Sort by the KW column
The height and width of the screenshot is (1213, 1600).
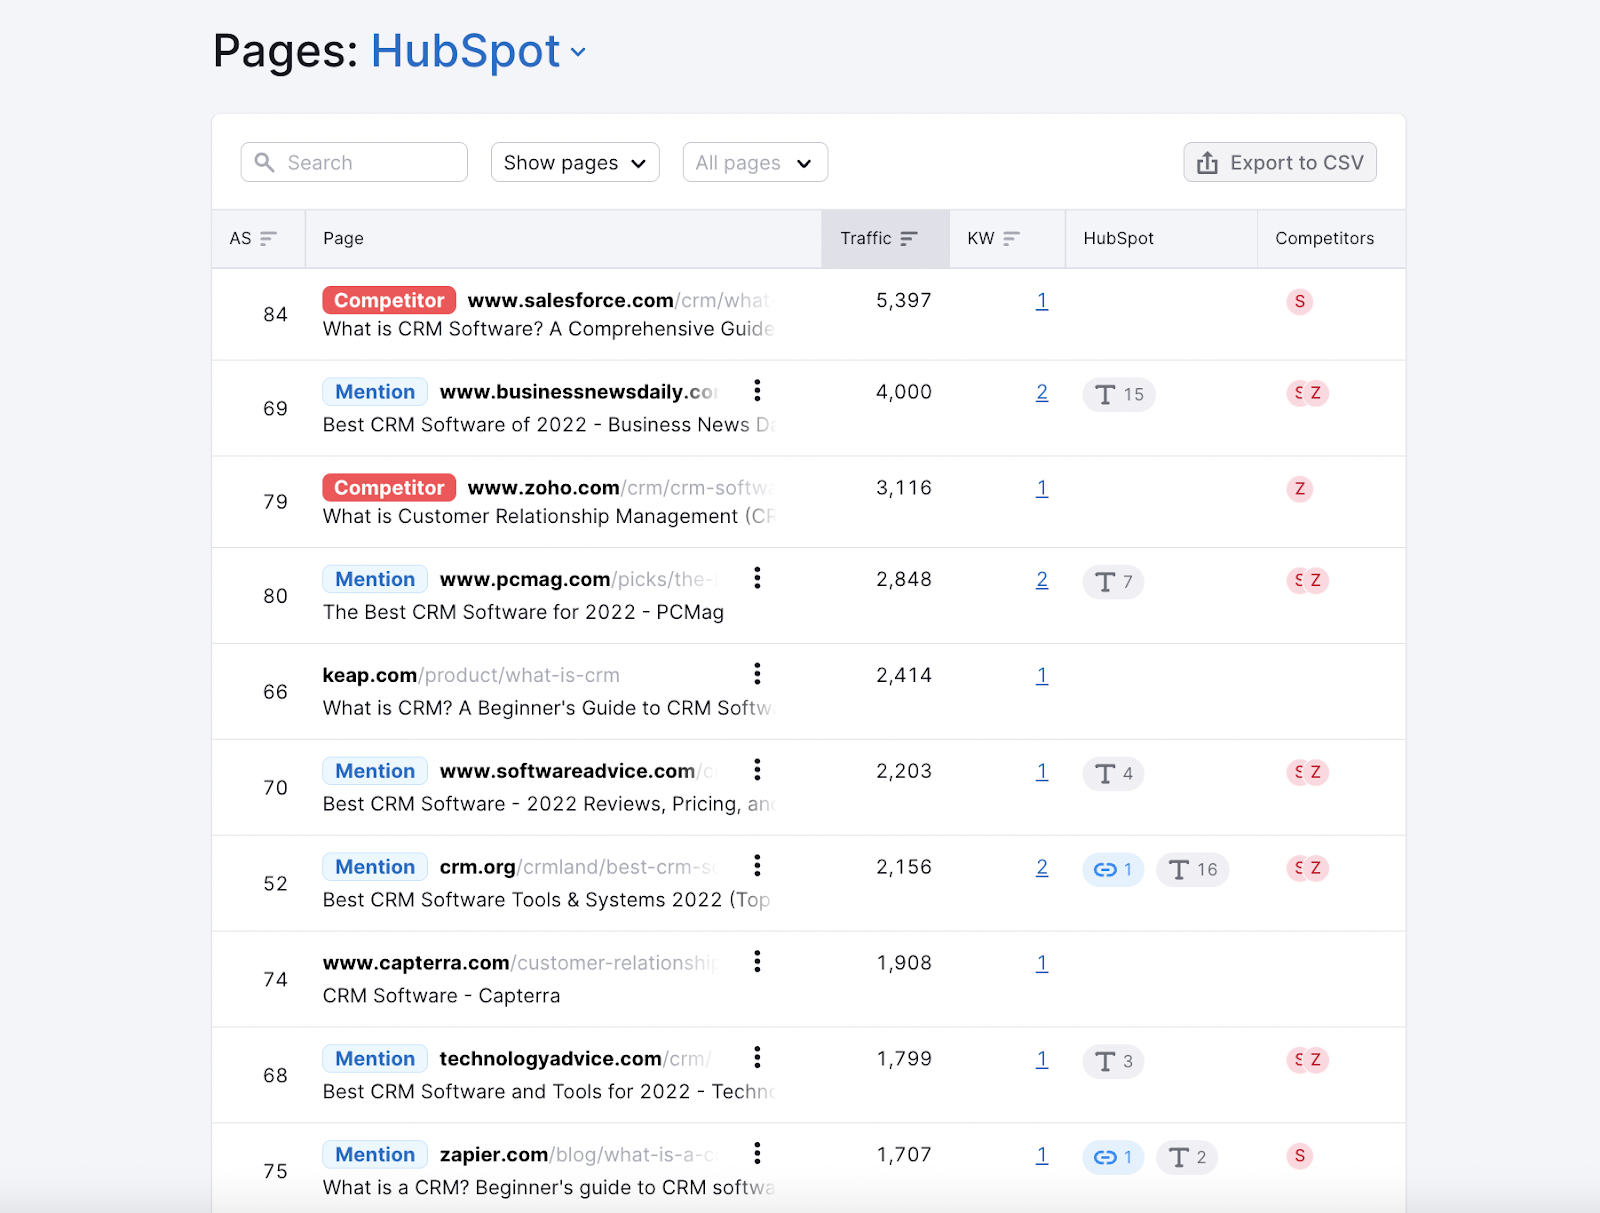tap(1010, 238)
